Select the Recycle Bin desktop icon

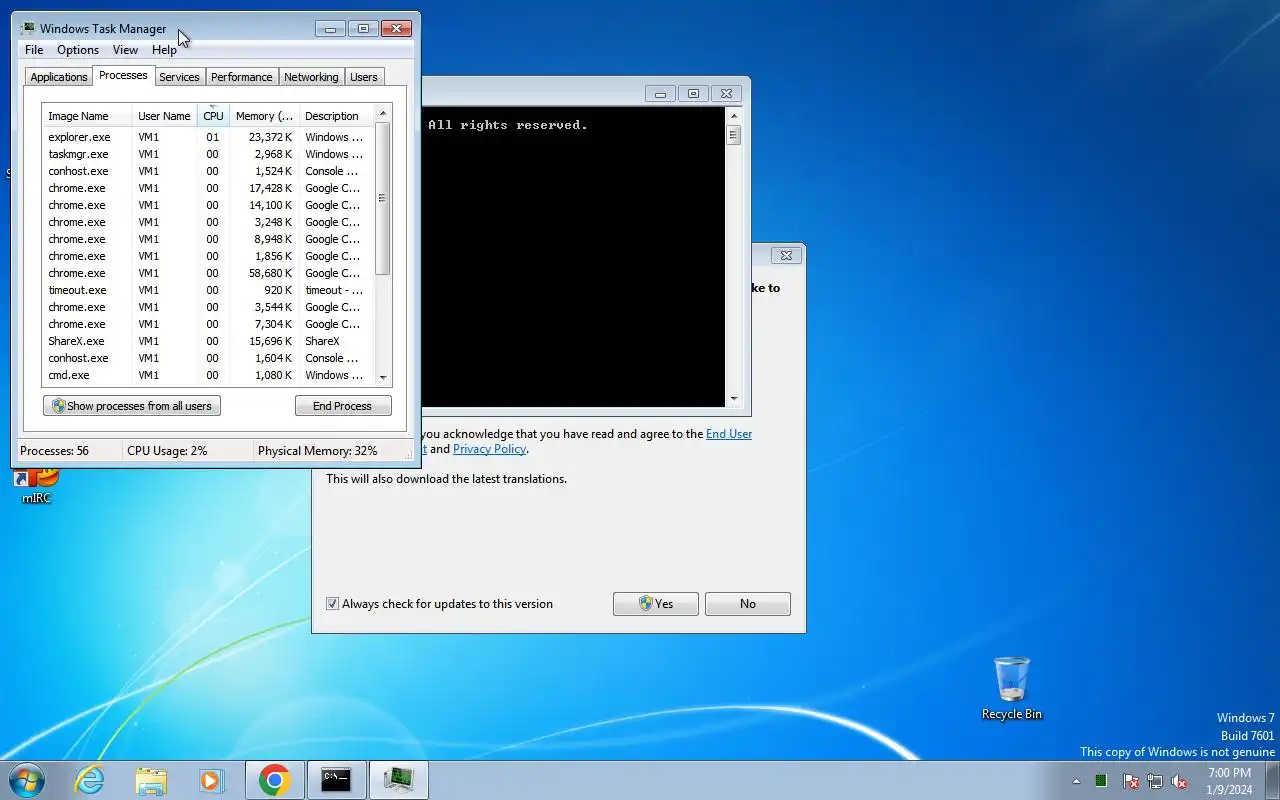click(x=1012, y=688)
